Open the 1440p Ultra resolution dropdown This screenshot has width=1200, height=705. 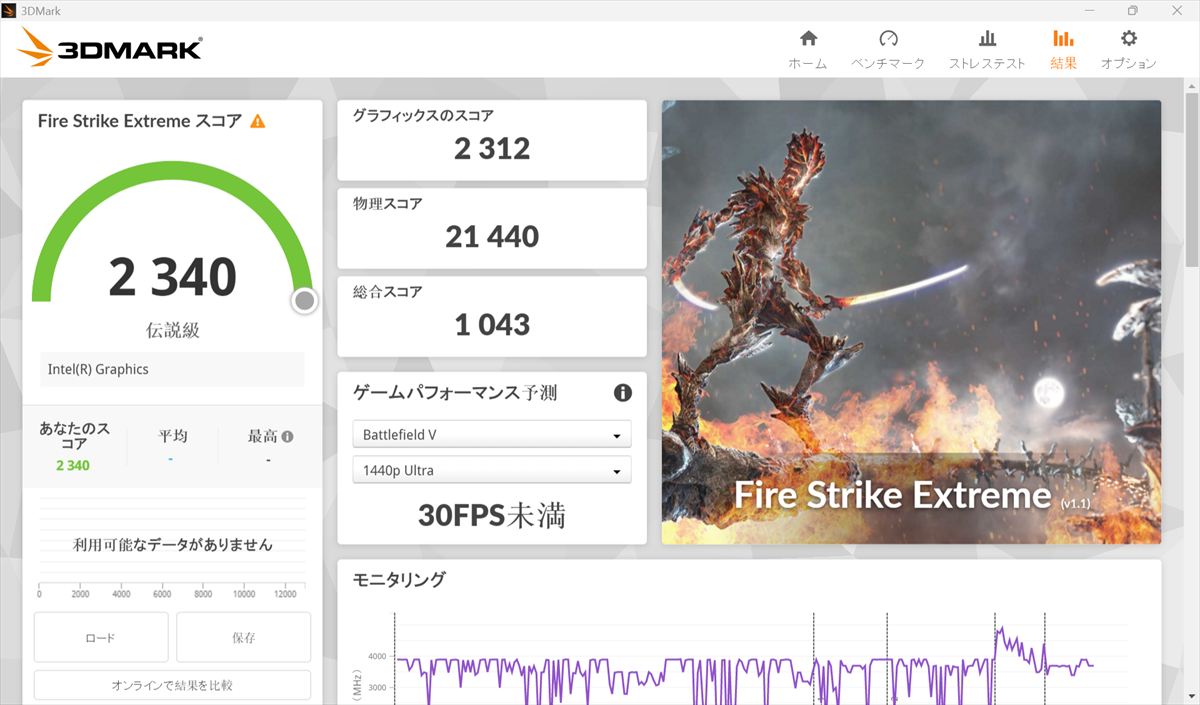tap(492, 470)
